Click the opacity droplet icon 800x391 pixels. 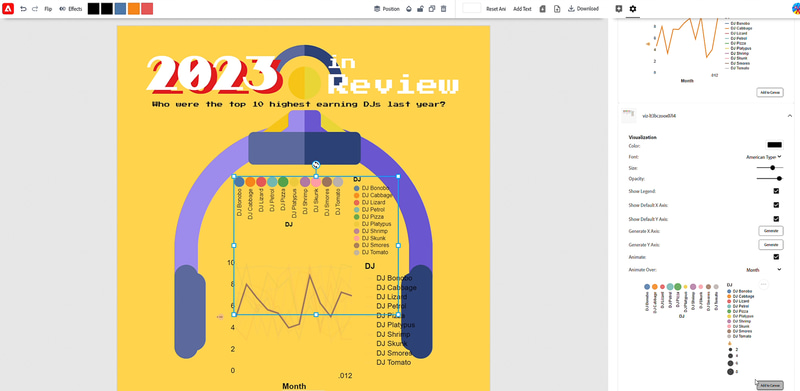point(409,9)
